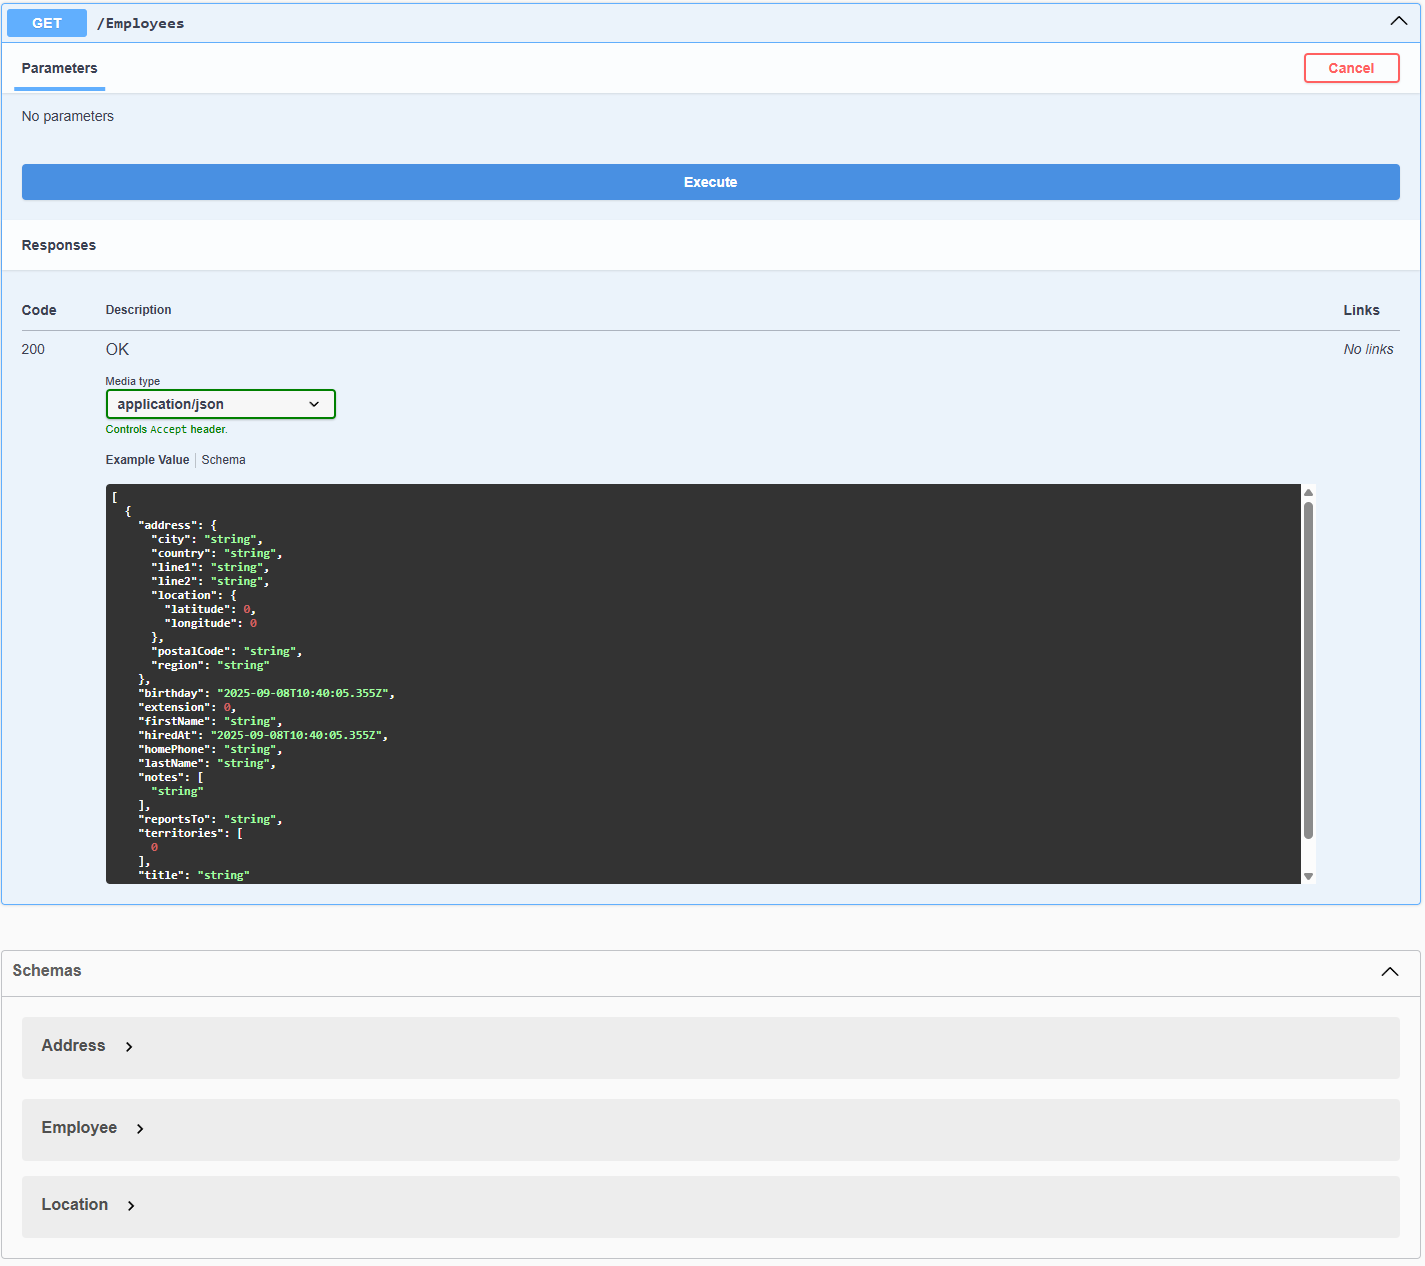Click the "longitude" line in example JSON

(x=211, y=623)
